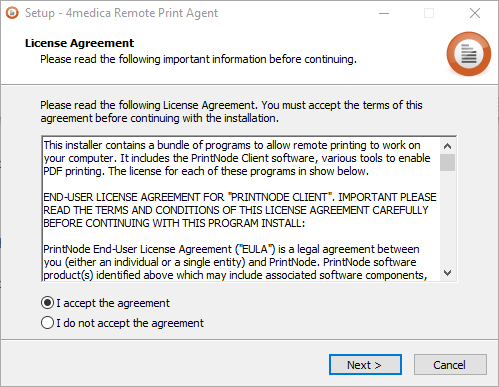The width and height of the screenshot is (499, 387).
Task: Close the 4medica Setup window
Action: [x=475, y=13]
